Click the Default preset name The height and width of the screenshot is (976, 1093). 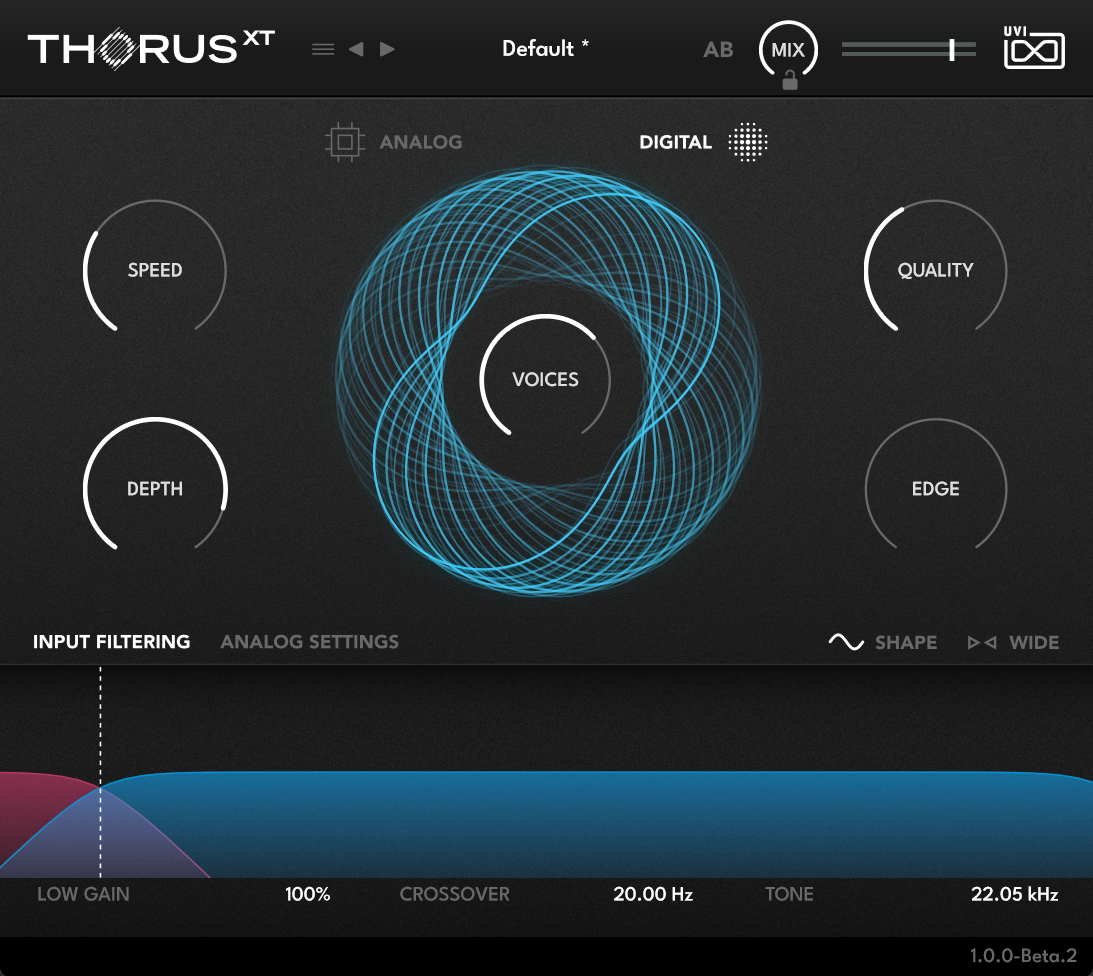point(545,48)
